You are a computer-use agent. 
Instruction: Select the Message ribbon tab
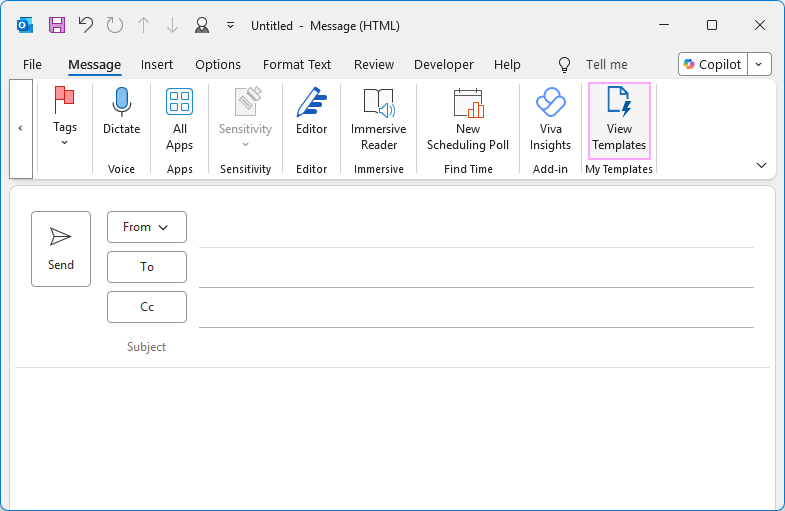pyautogui.click(x=95, y=65)
